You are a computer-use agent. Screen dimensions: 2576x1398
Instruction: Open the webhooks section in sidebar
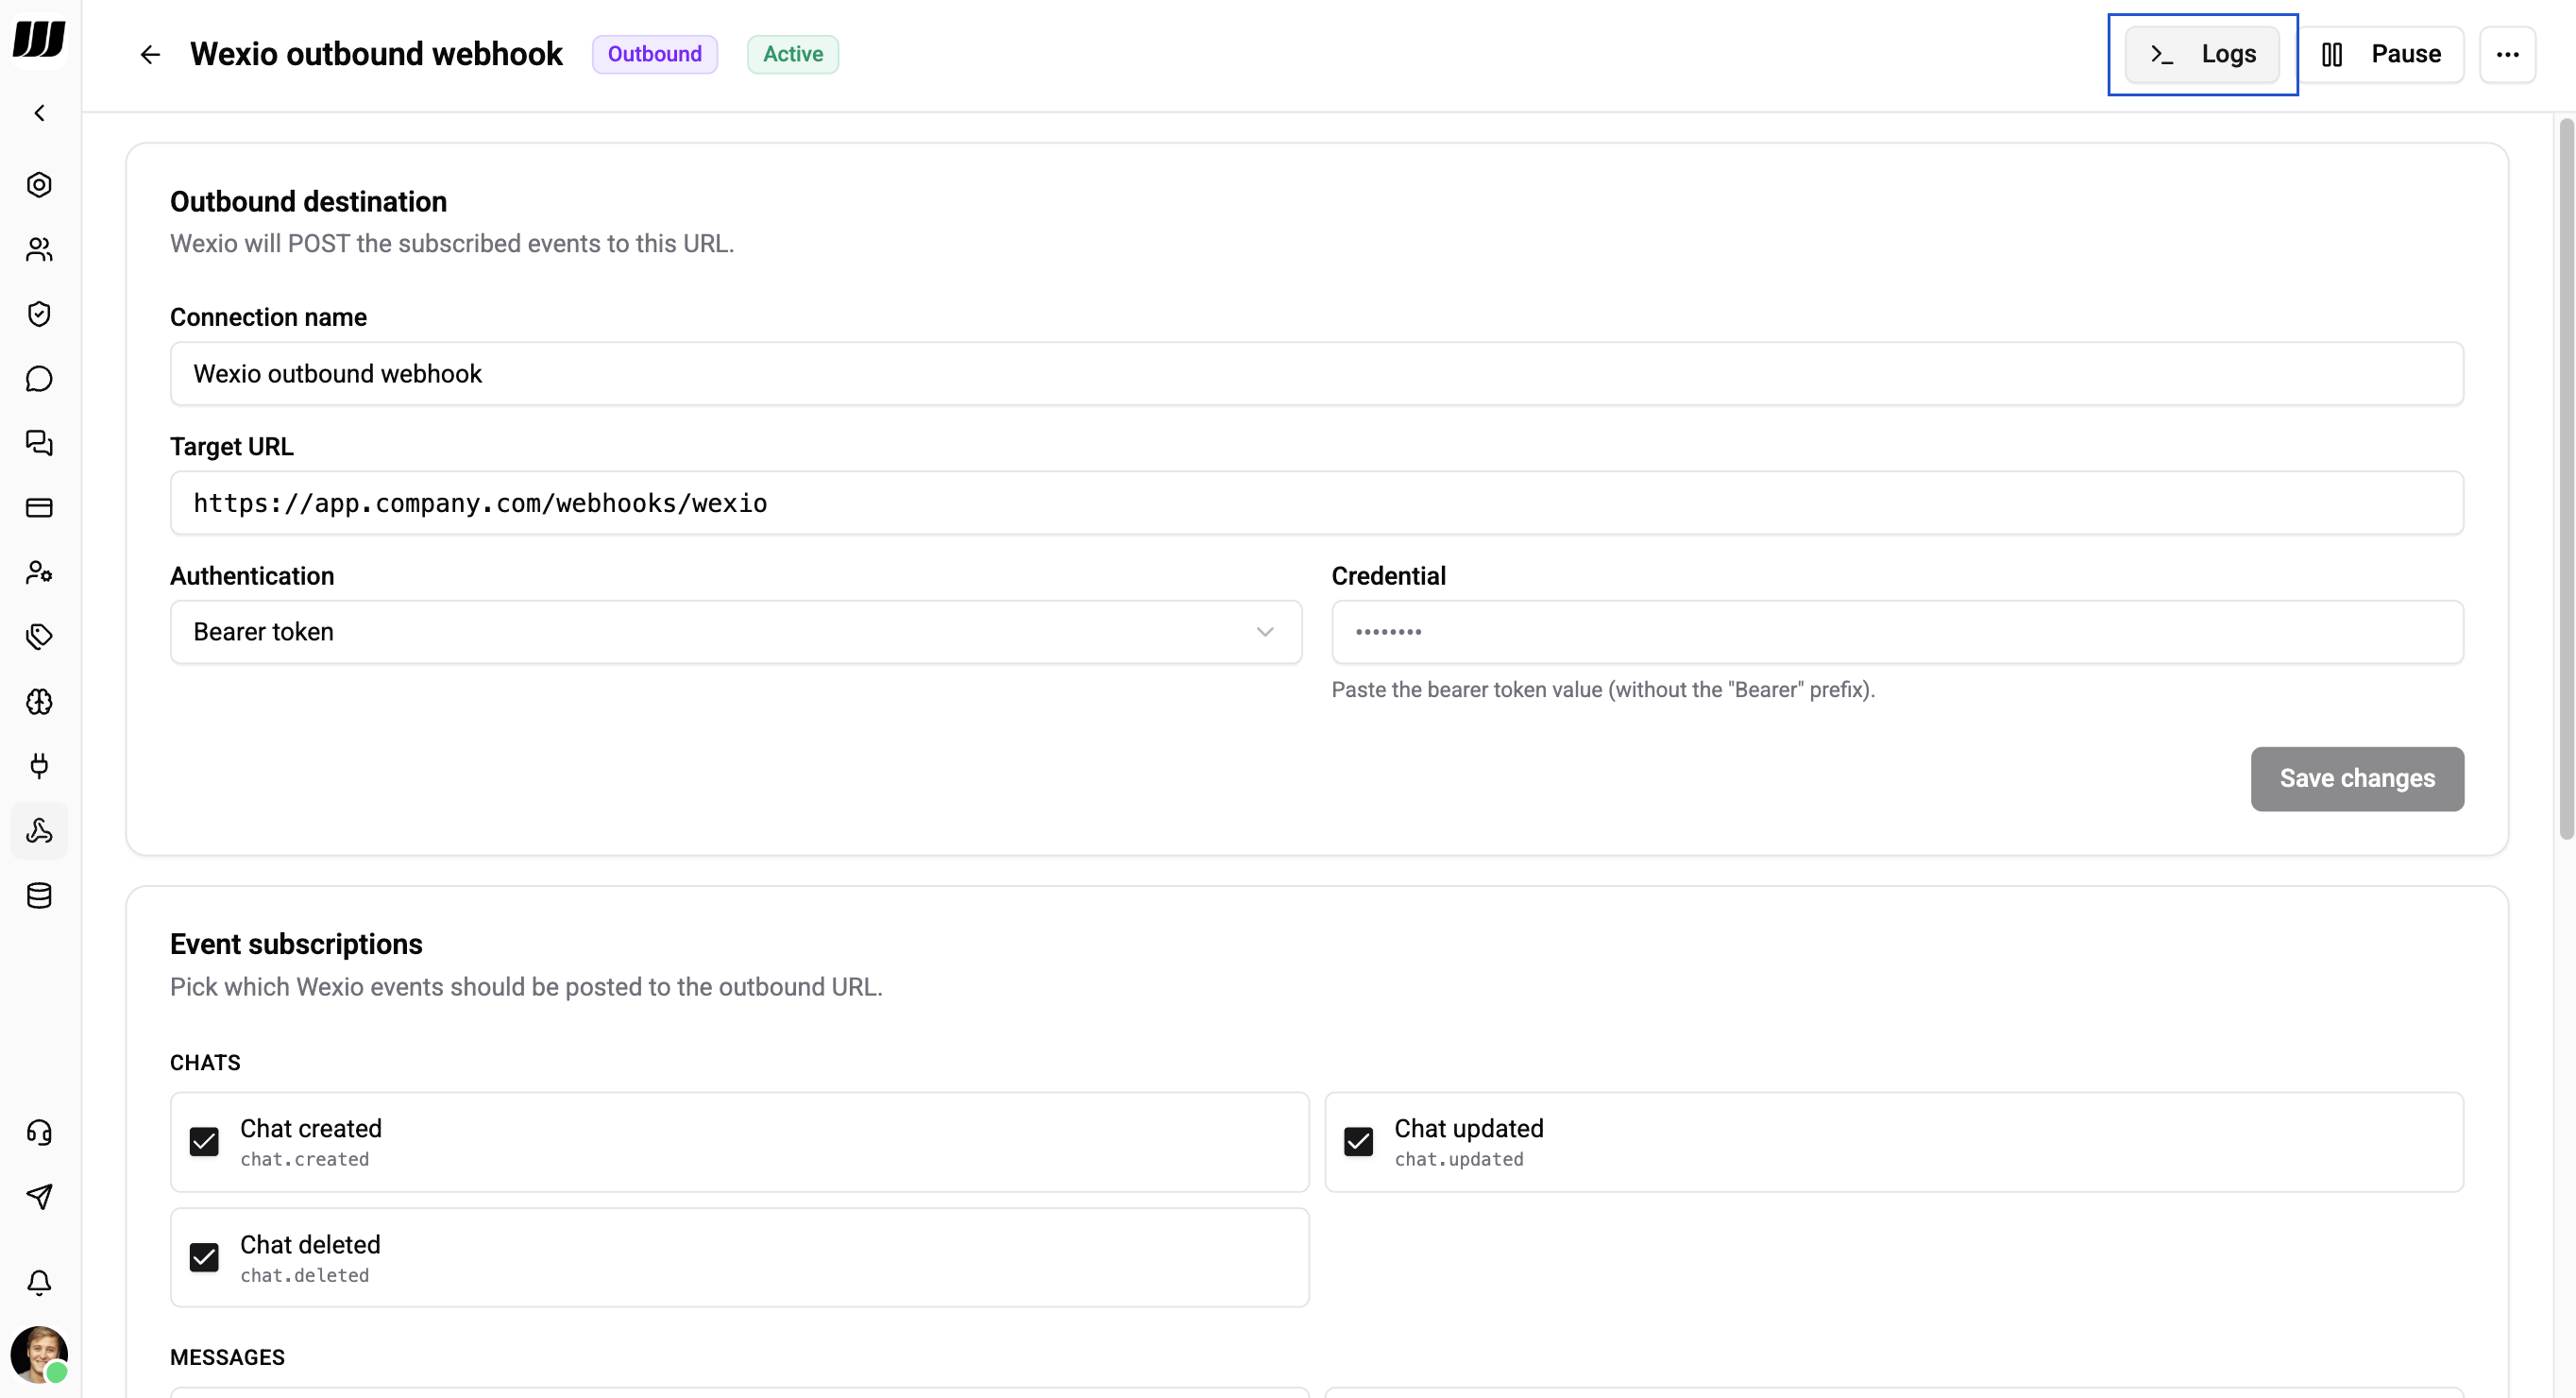39,830
